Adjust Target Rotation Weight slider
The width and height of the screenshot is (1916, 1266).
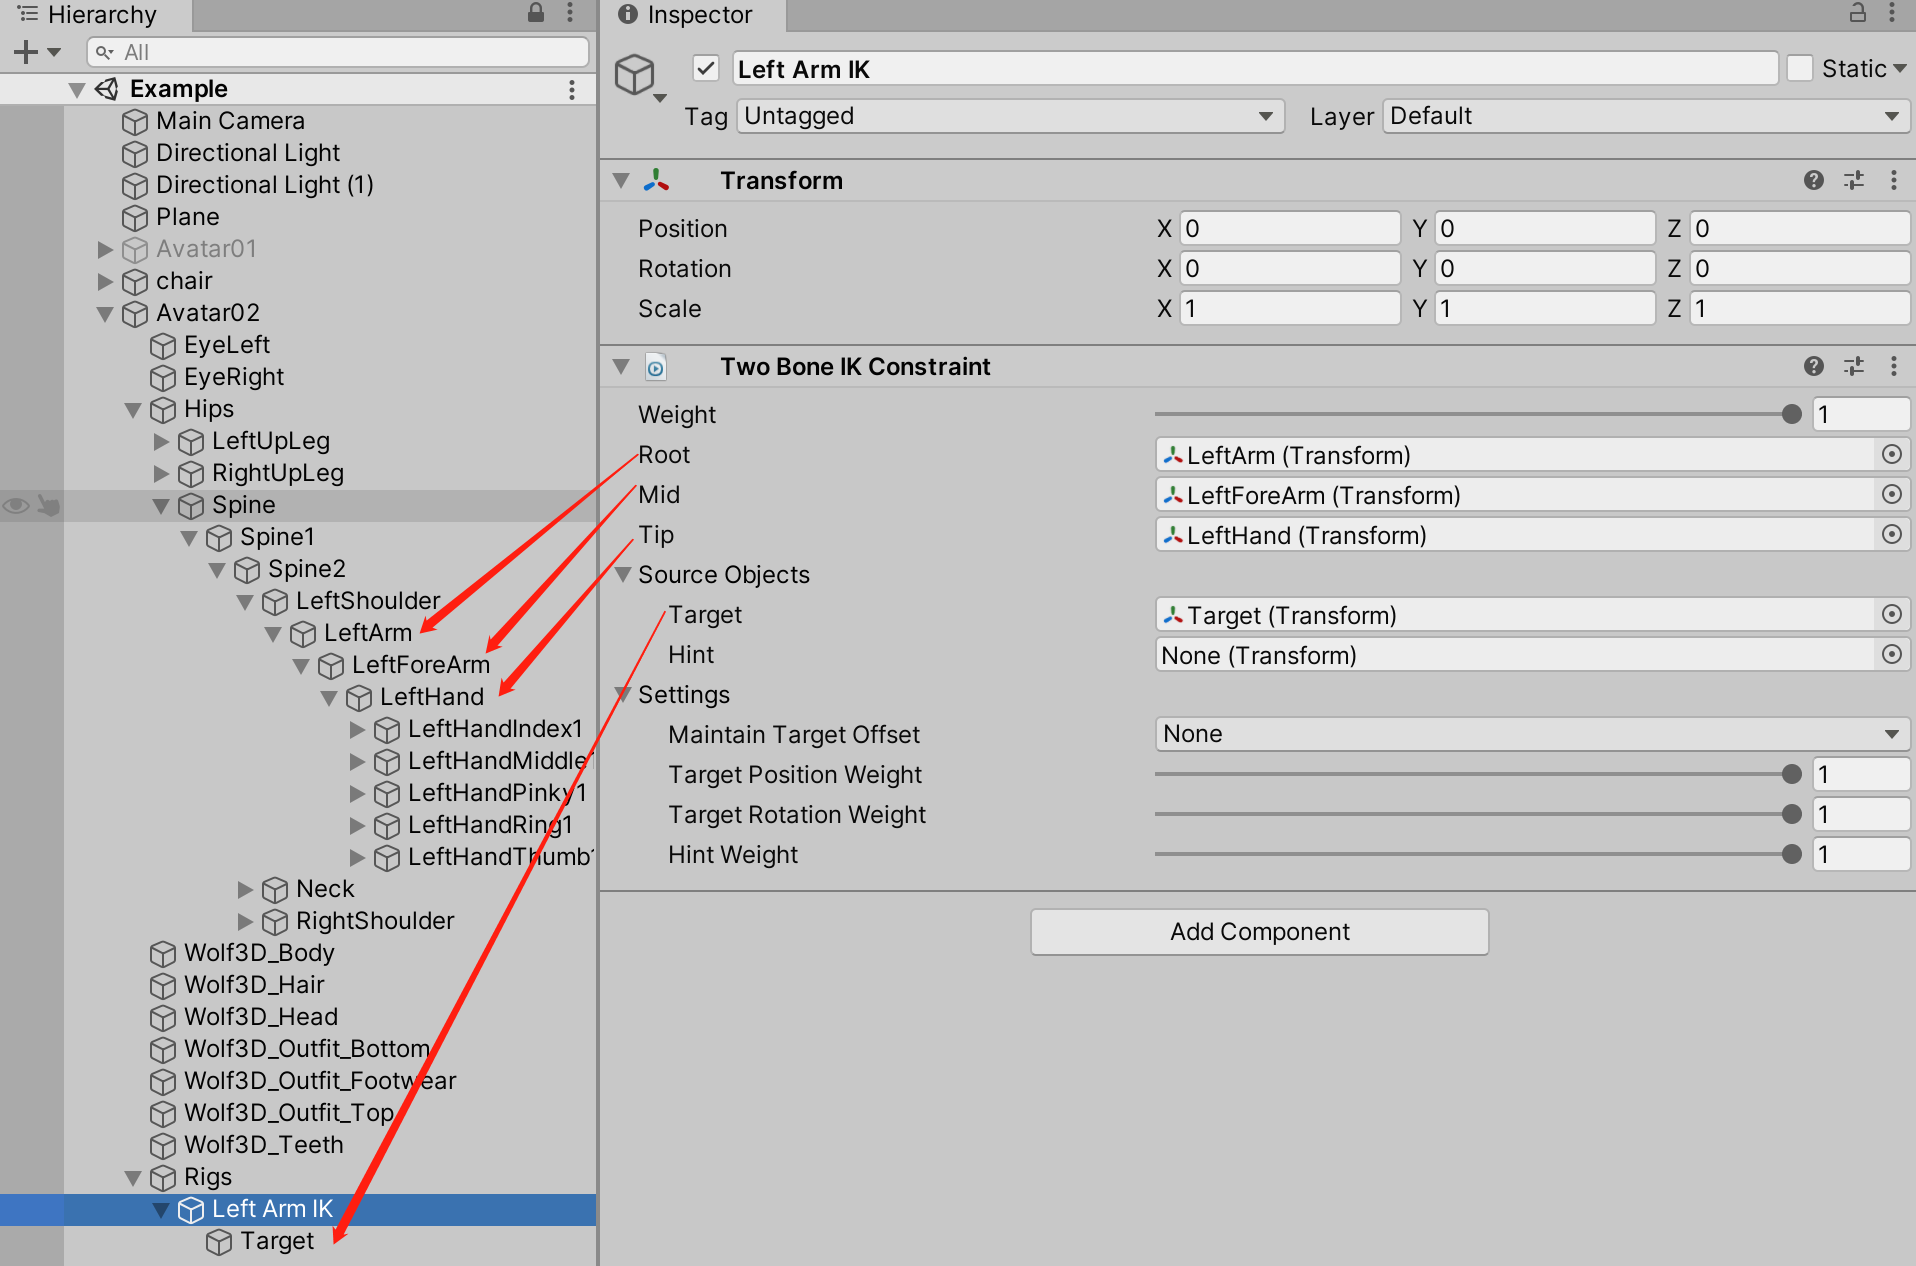[x=1791, y=814]
